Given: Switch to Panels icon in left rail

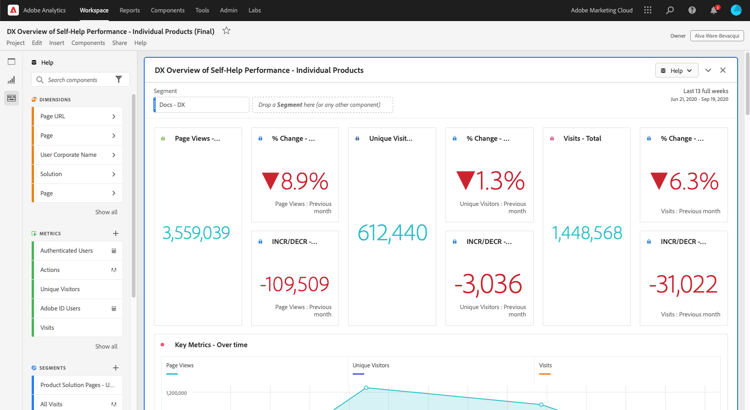Looking at the screenshot, I should click(11, 61).
